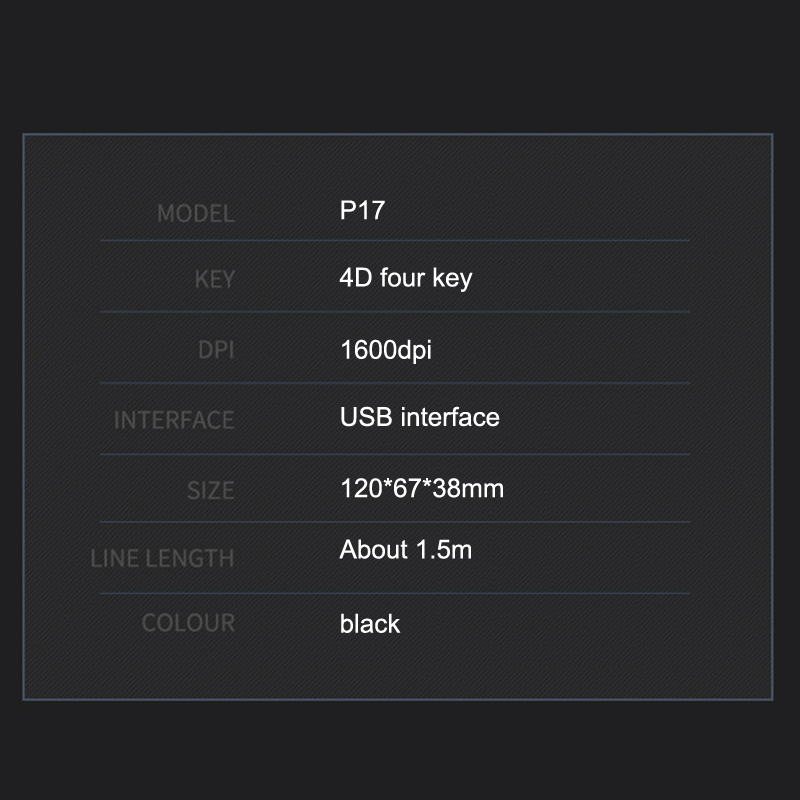This screenshot has height=800, width=800.
Task: Select the "USB interface" text
Action: click(x=419, y=416)
